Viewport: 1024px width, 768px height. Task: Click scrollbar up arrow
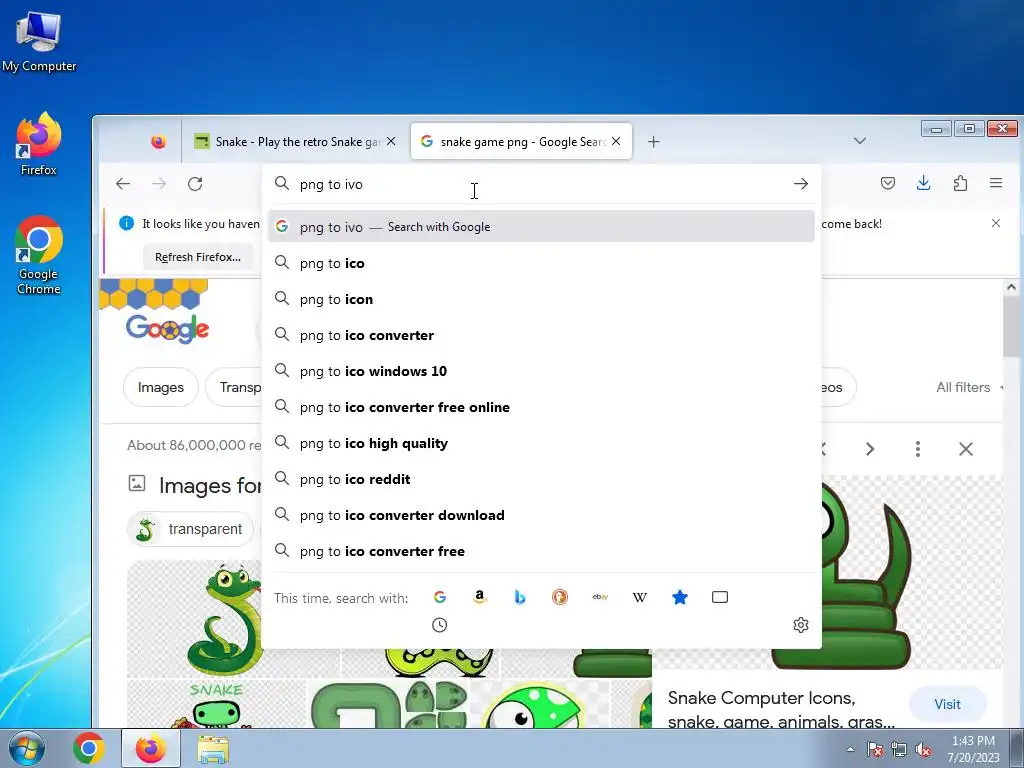[x=1011, y=287]
